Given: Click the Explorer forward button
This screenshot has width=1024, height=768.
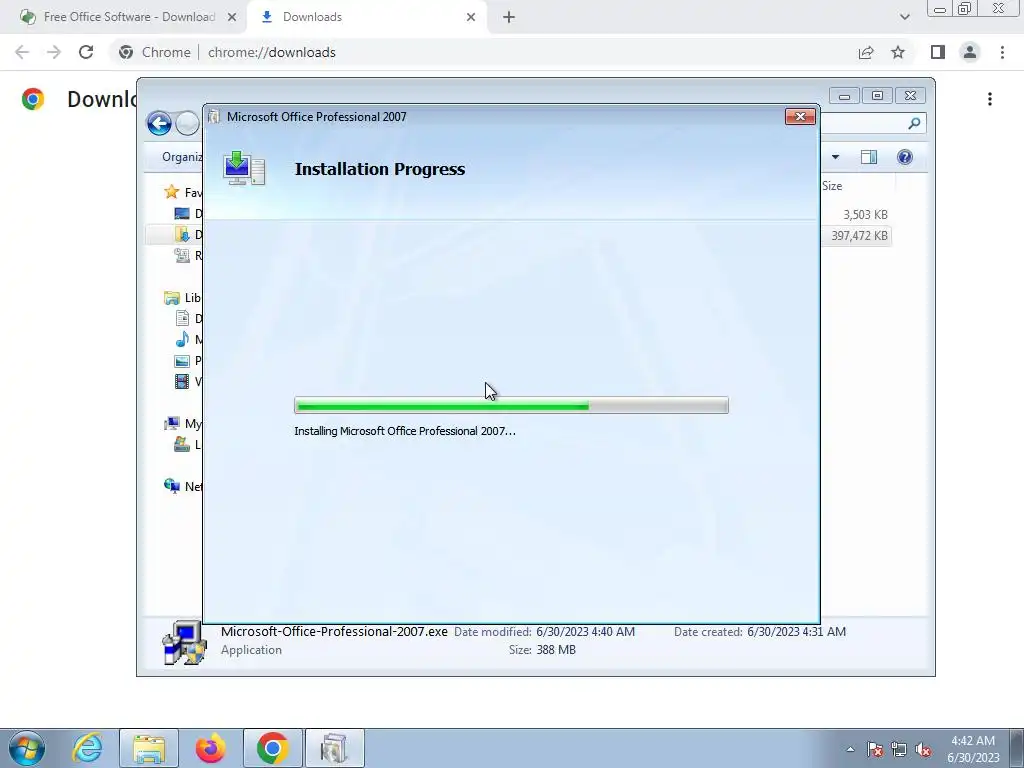Looking at the screenshot, I should [x=187, y=123].
